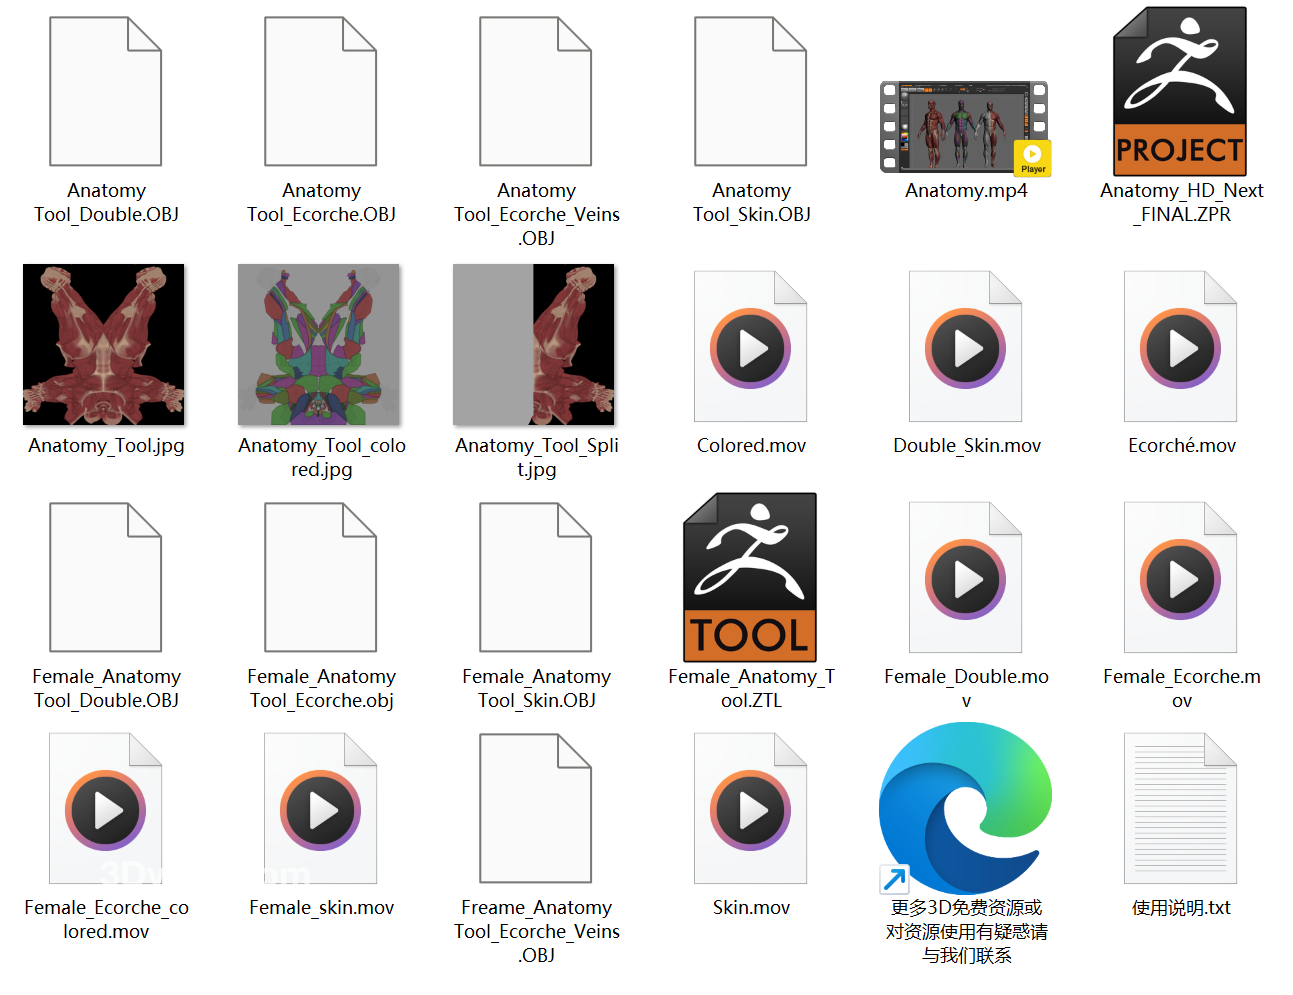
Task: Select the Skin.mov video file
Action: point(750,808)
